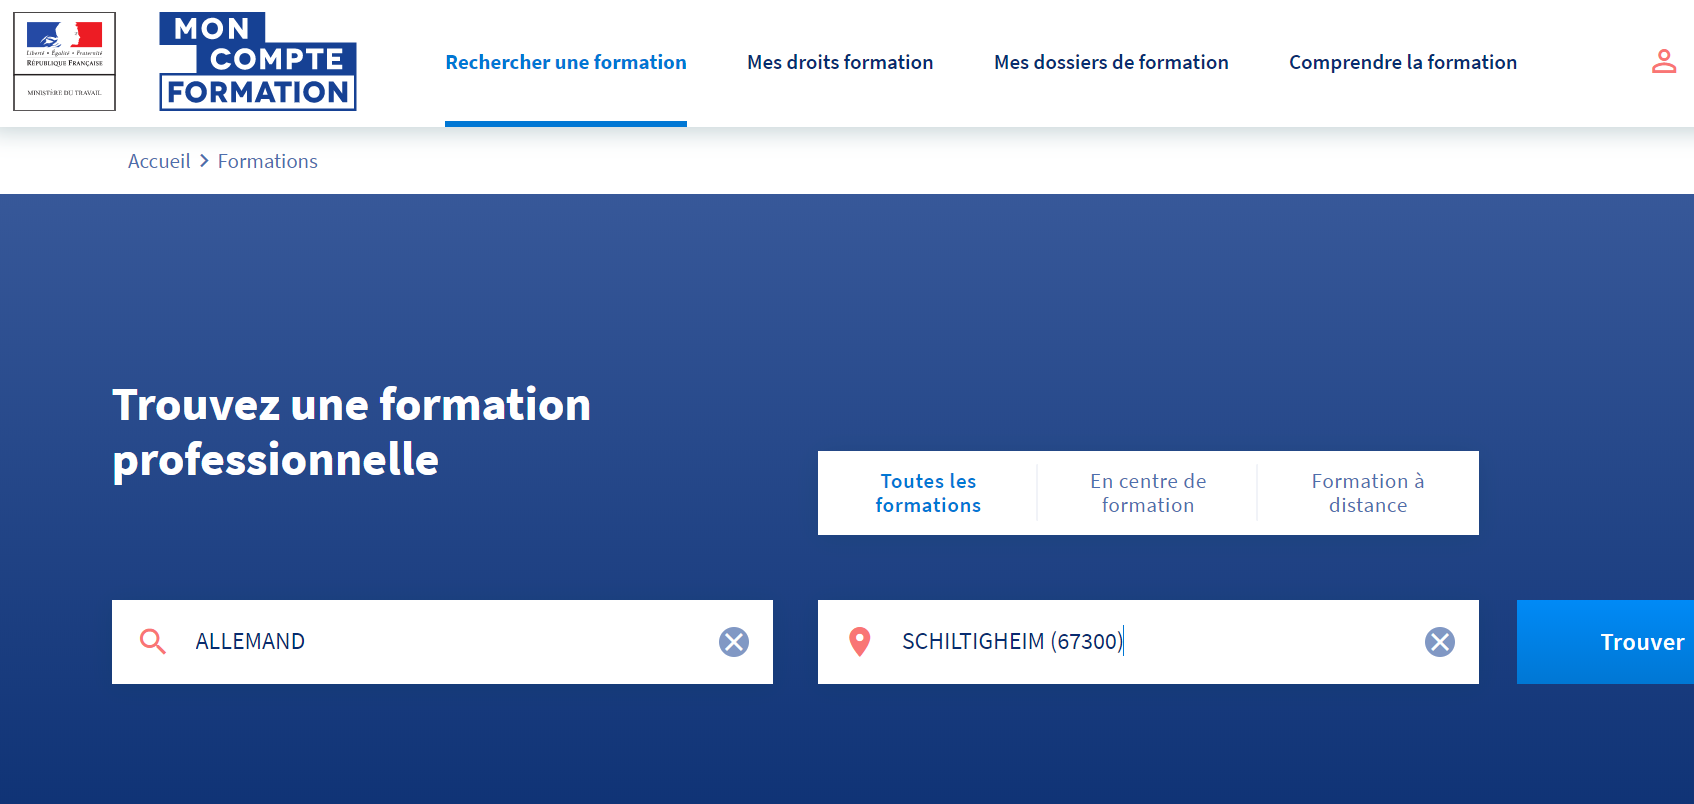The width and height of the screenshot is (1694, 804).
Task: Open the user account profile icon
Action: 1663,62
